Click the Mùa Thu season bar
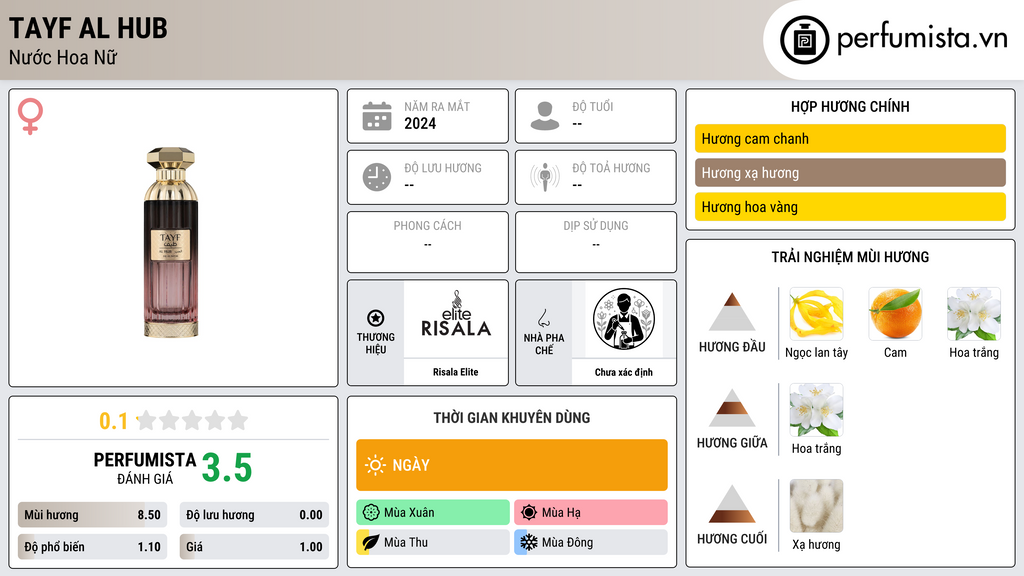 433,542
